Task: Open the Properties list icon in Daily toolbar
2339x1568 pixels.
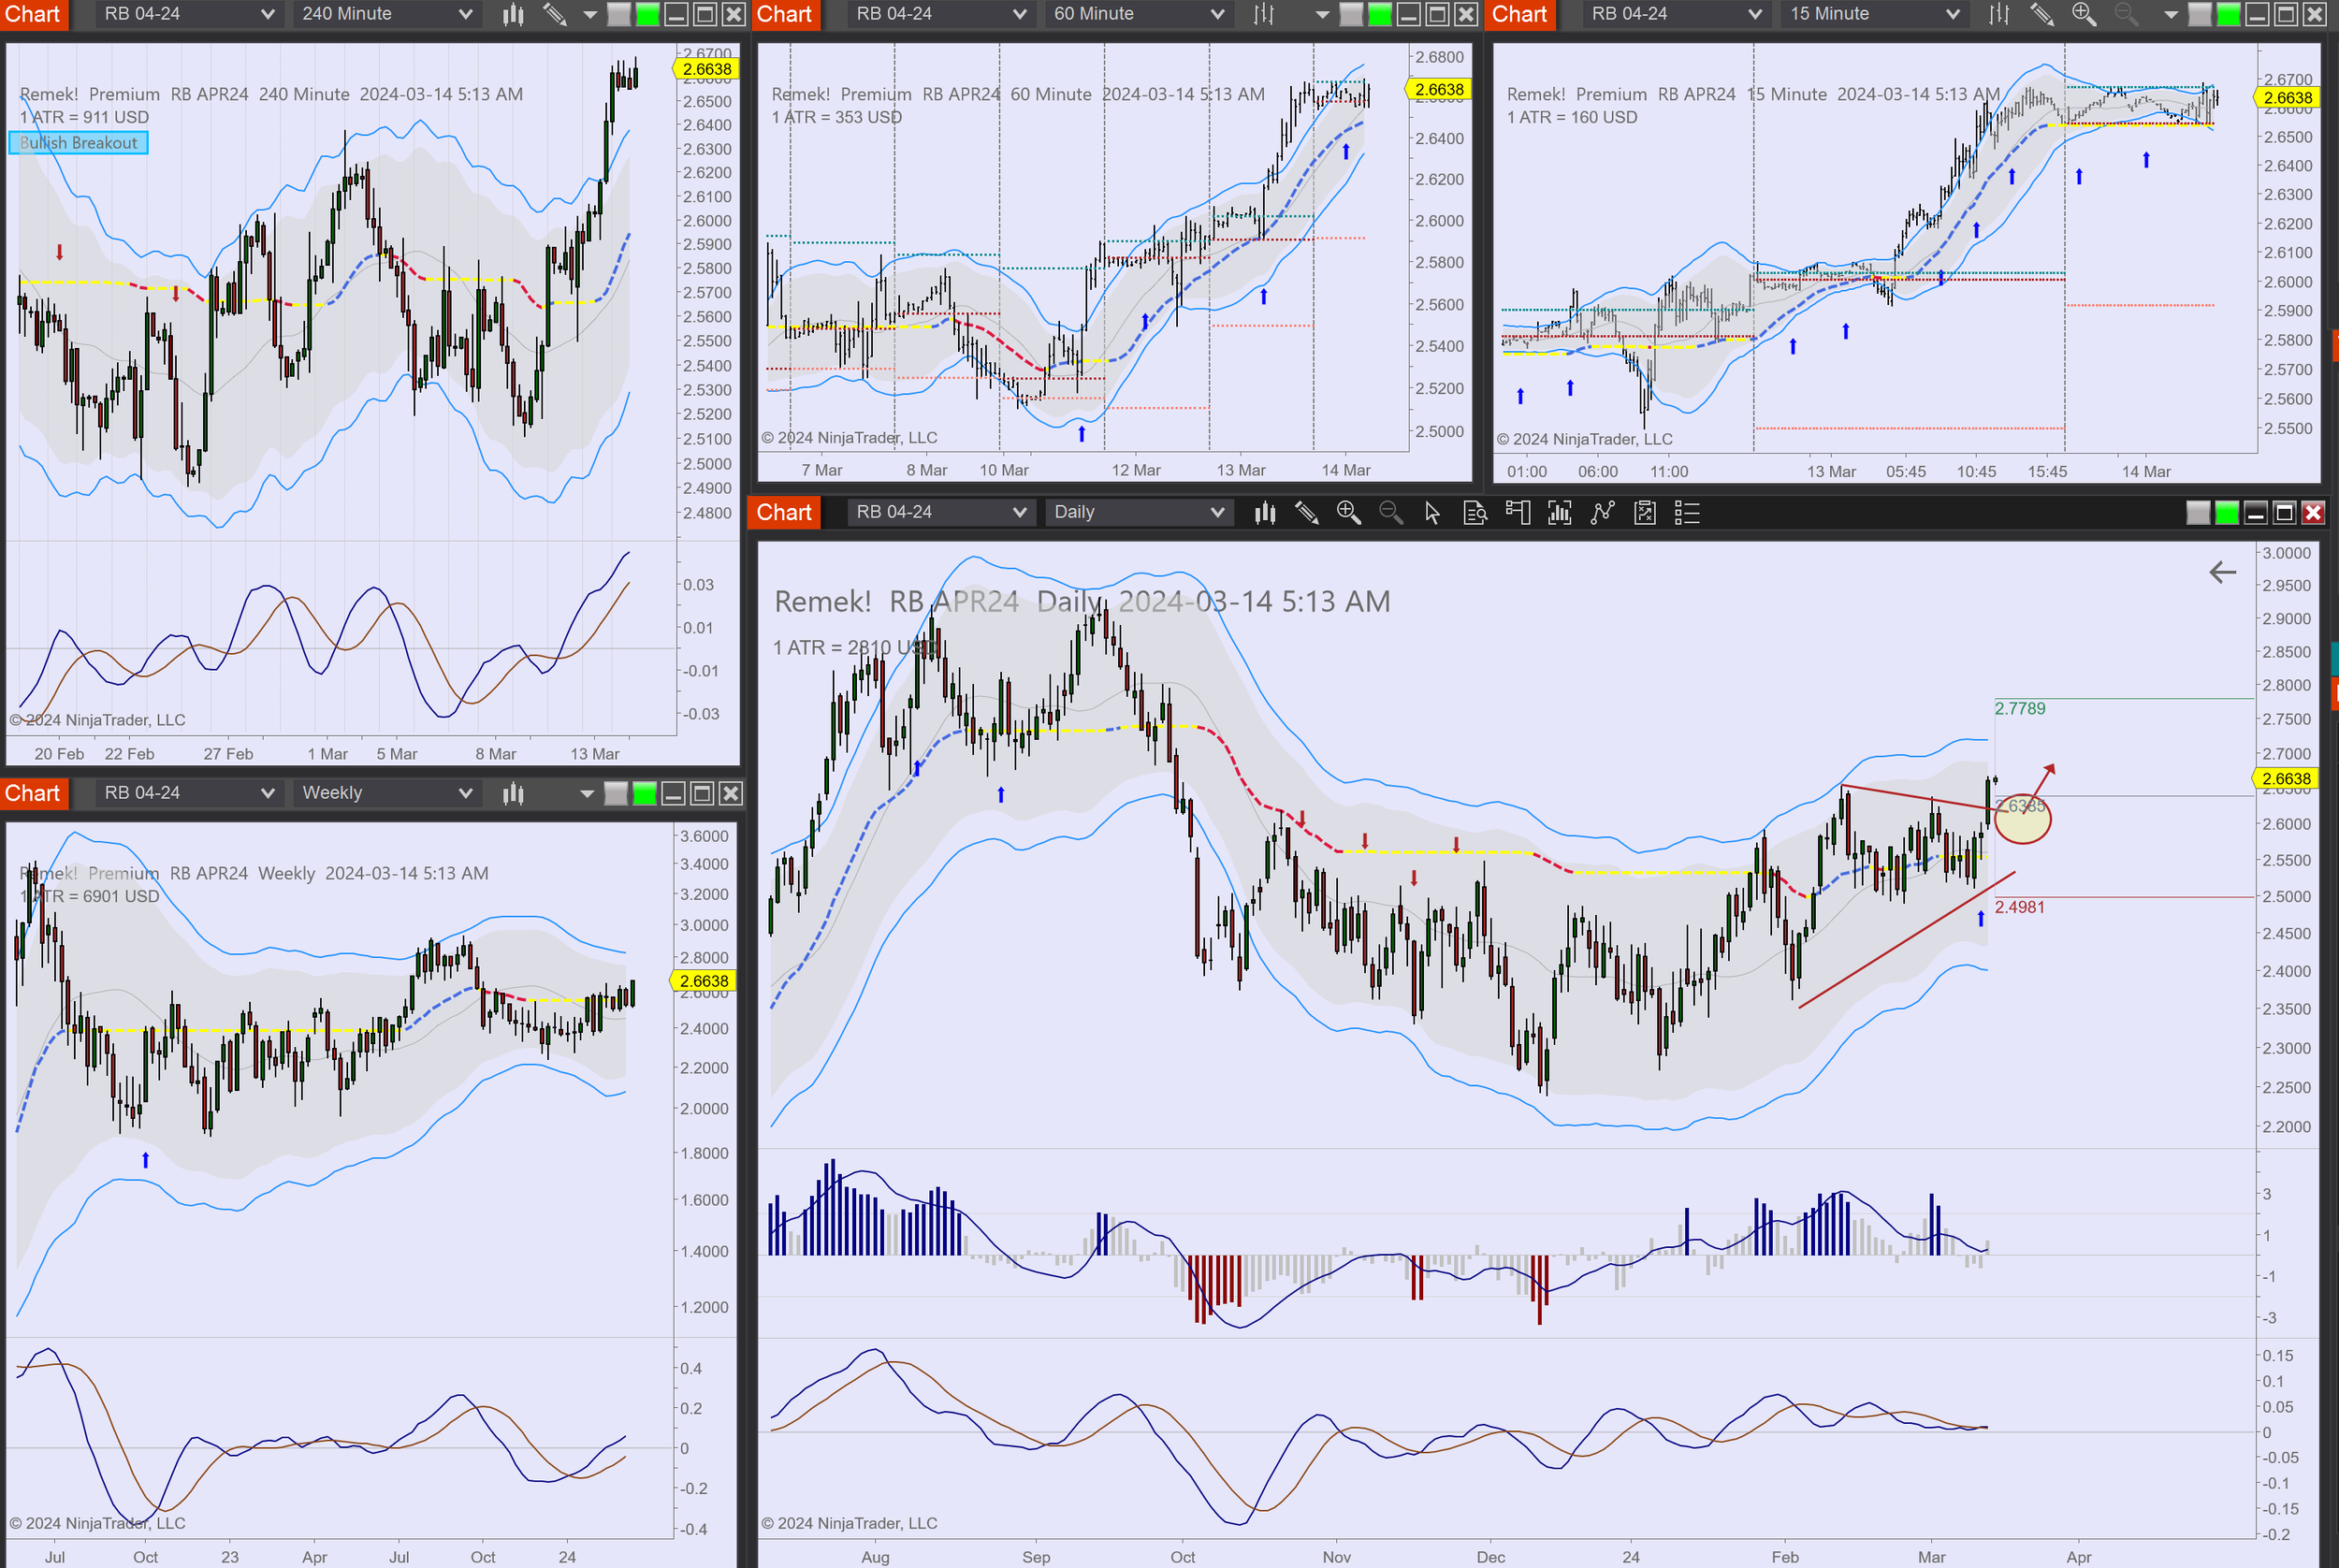Action: (1687, 513)
